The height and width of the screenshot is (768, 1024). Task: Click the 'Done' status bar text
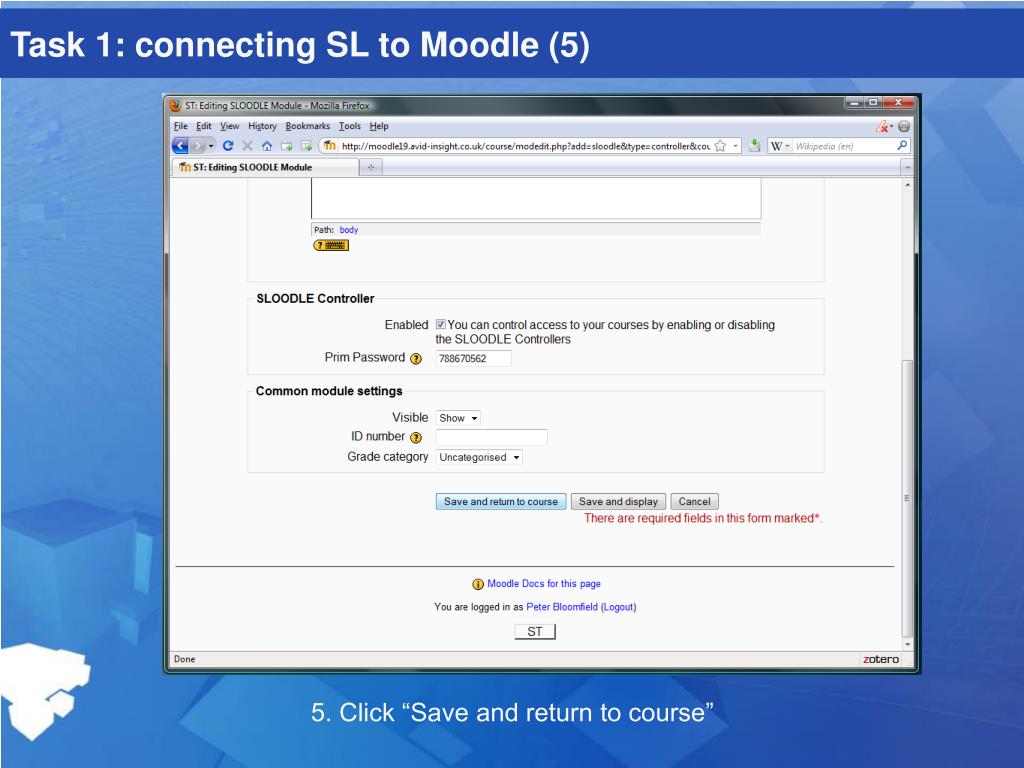[x=185, y=659]
